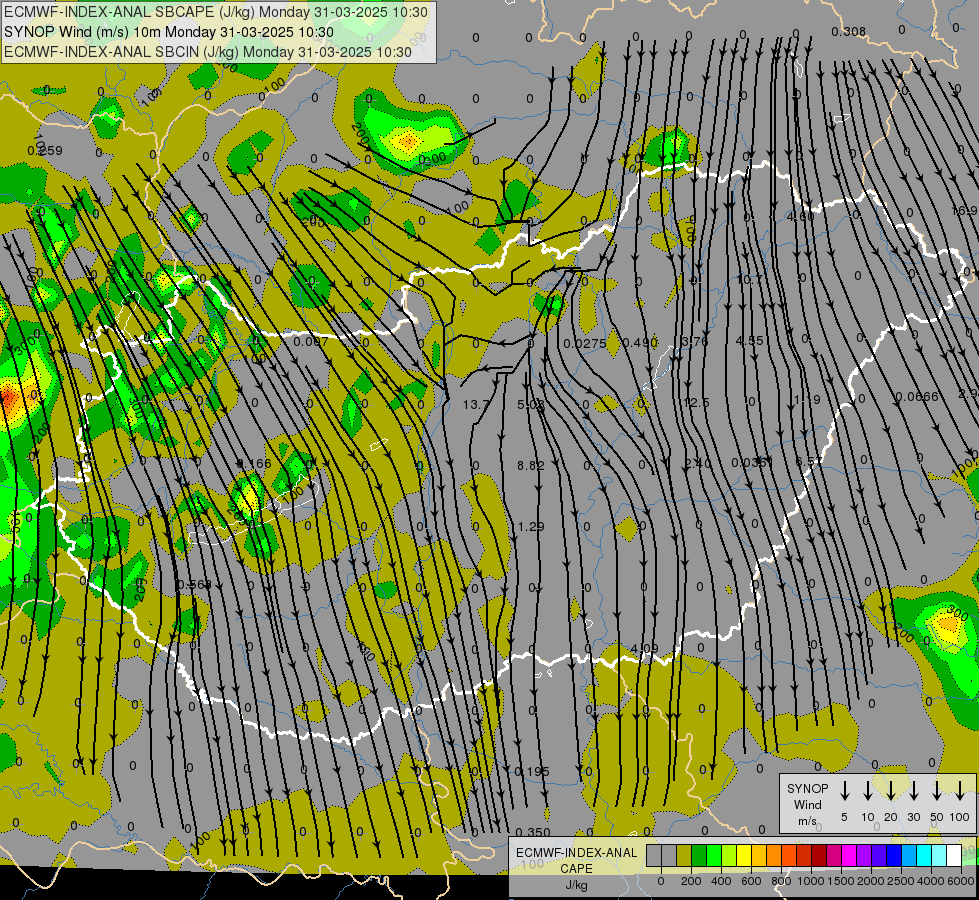Click the 1500 tick label in the CAPE legend
979x900 pixels.
pyautogui.click(x=840, y=881)
